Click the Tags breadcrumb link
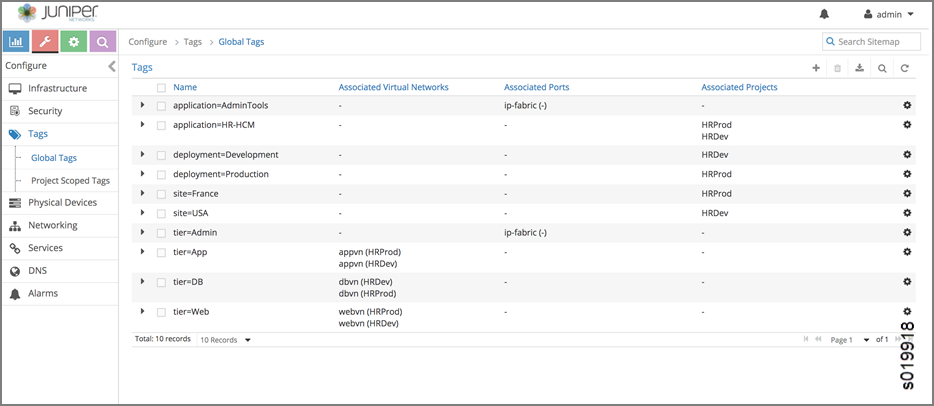The image size is (934, 406). [192, 42]
